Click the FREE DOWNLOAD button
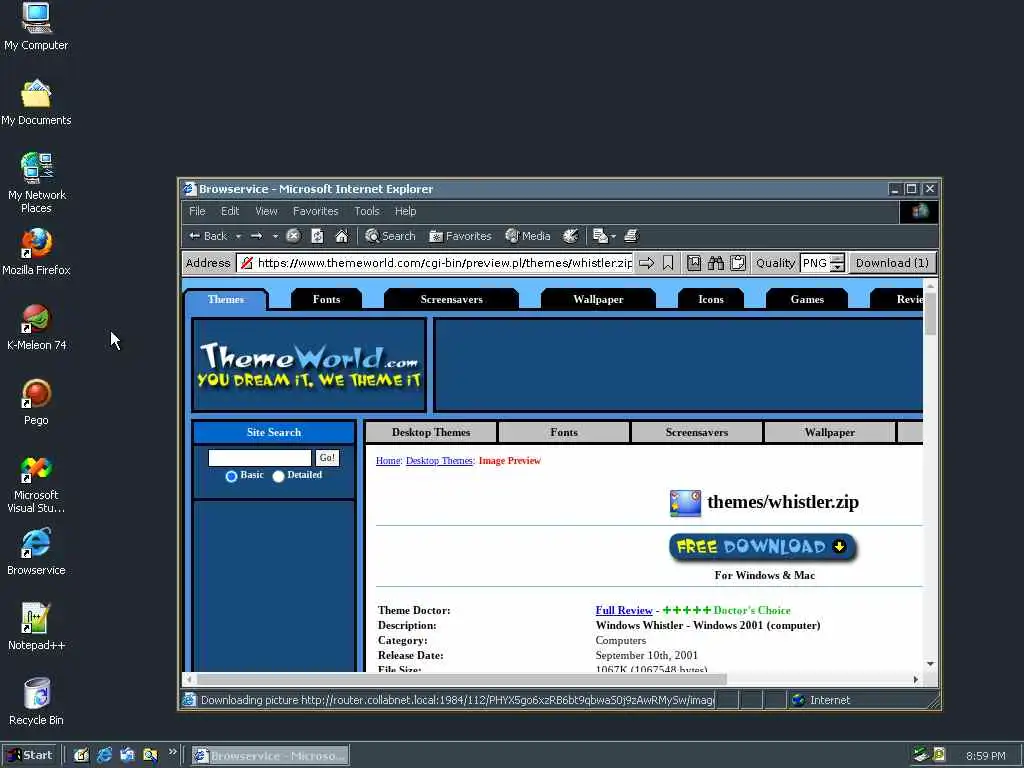 (763, 547)
